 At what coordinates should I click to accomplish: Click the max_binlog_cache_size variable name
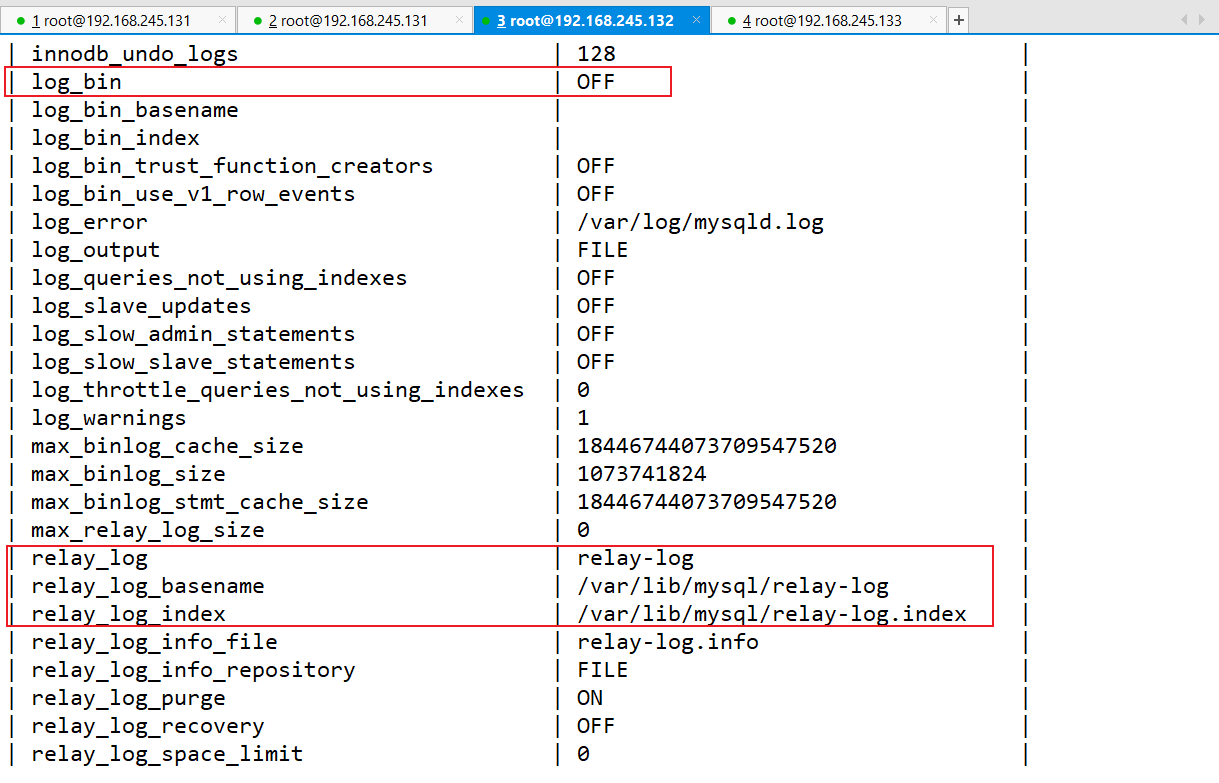[x=167, y=446]
